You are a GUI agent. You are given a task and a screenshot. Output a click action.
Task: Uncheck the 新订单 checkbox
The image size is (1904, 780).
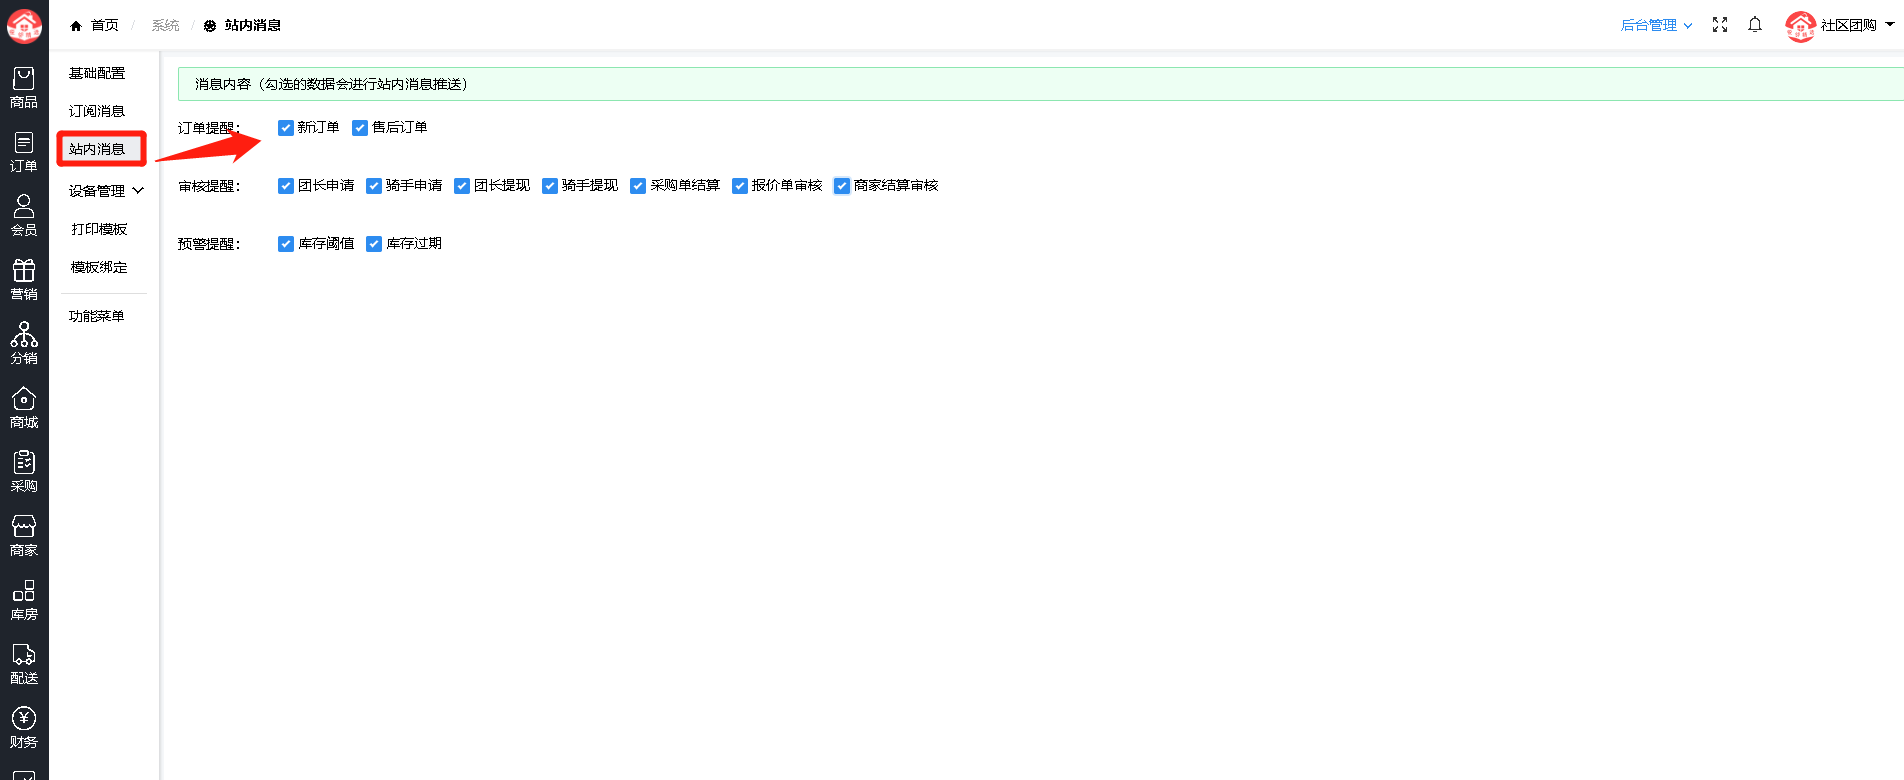[286, 128]
